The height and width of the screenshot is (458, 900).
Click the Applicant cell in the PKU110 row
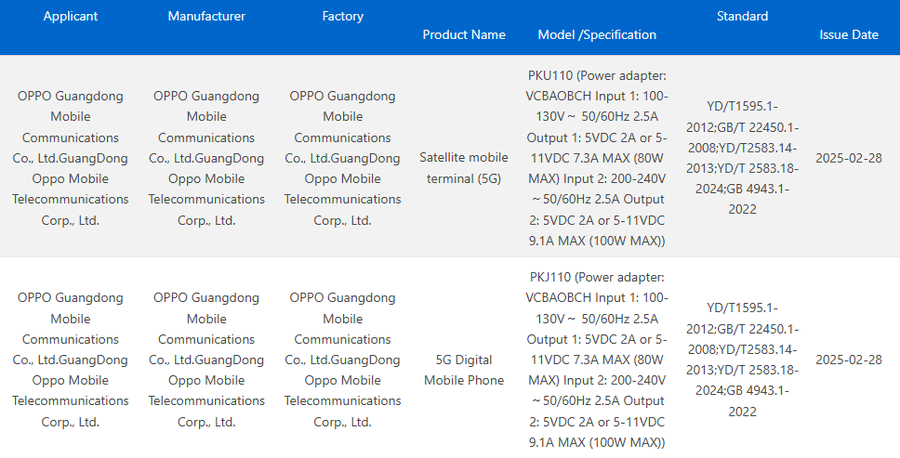coord(70,158)
